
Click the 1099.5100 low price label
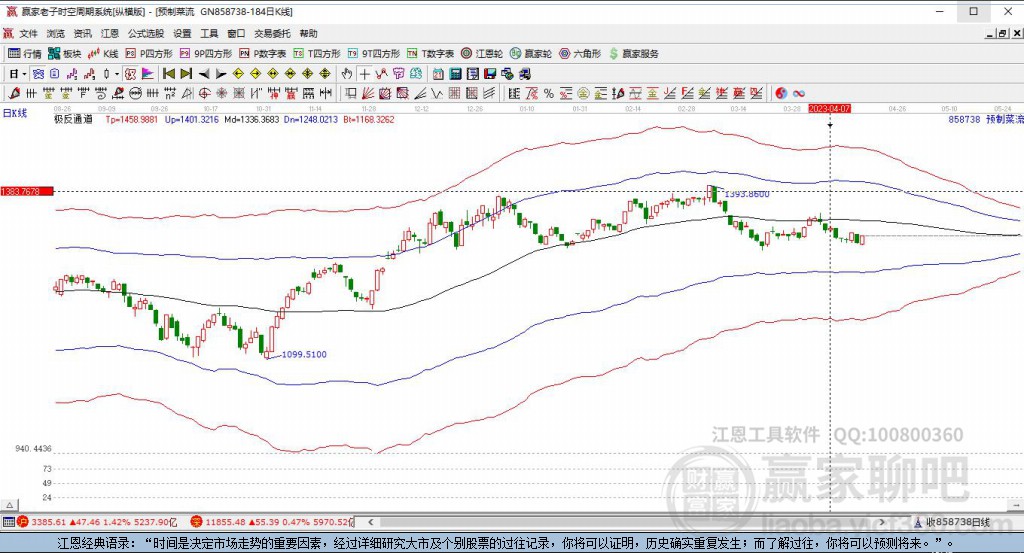coord(304,355)
